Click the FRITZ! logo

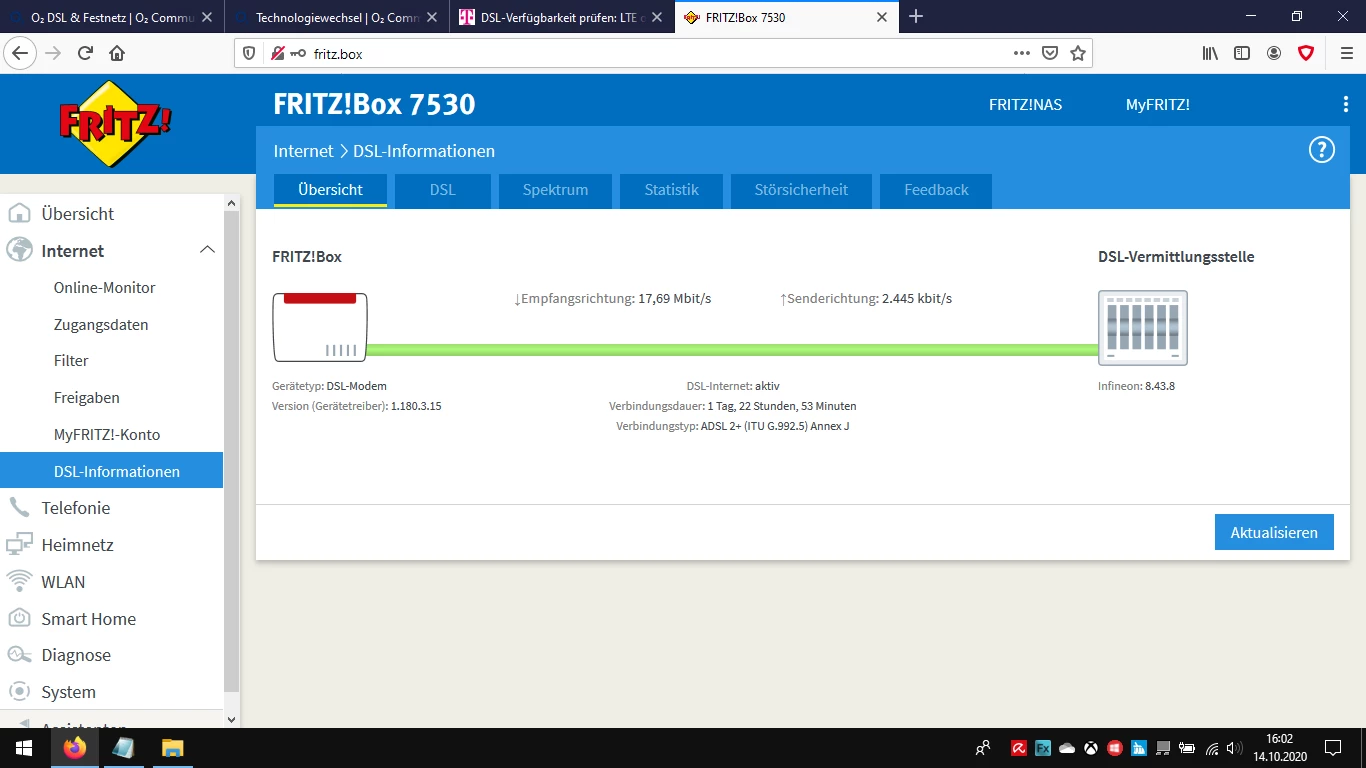tap(115, 124)
